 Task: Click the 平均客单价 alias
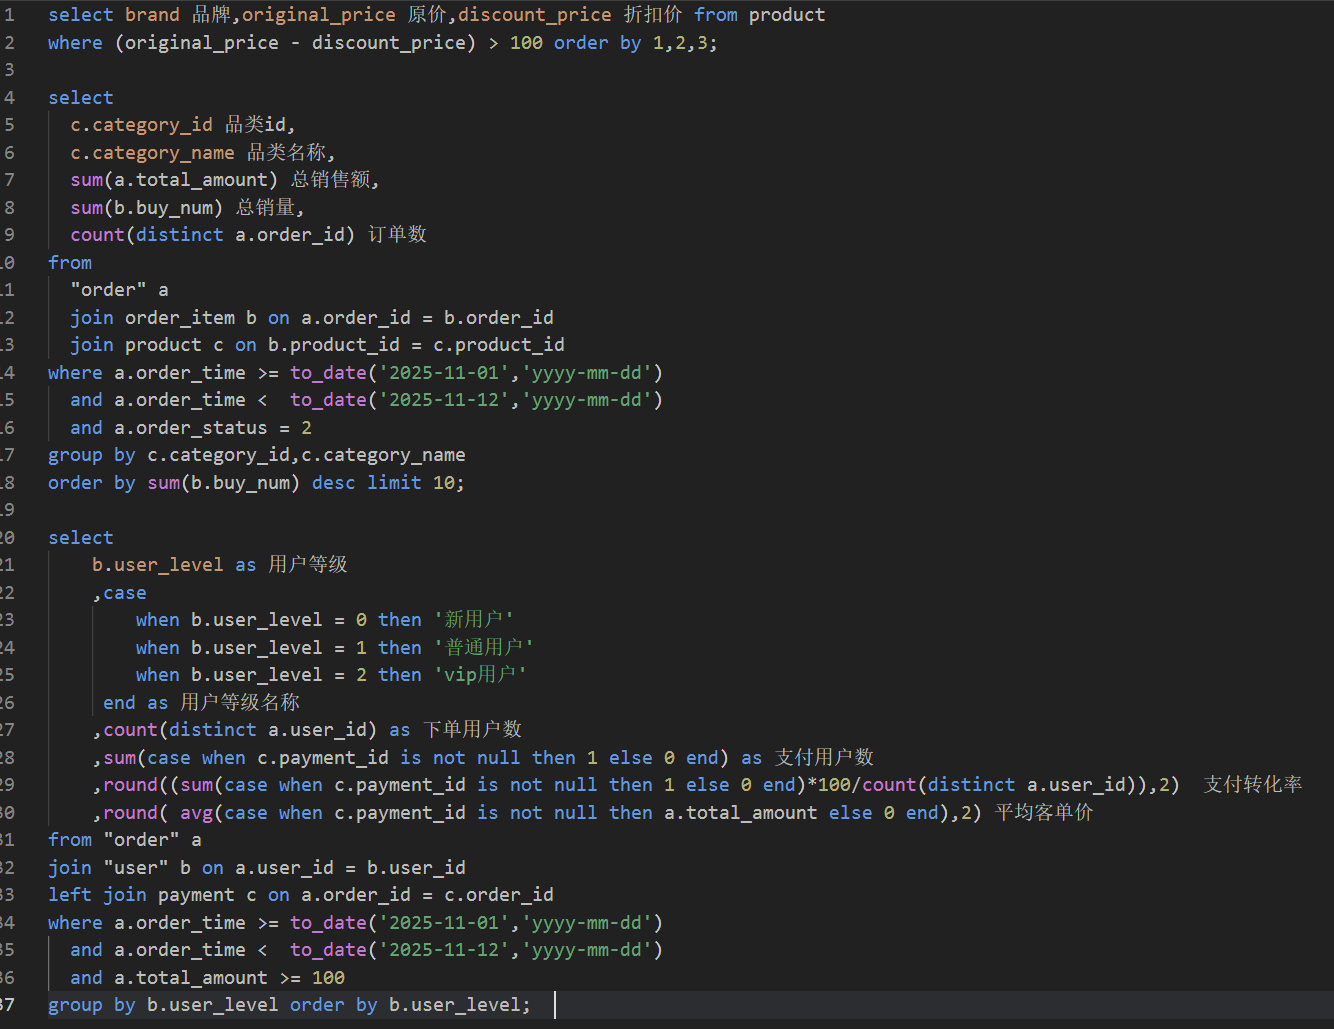pyautogui.click(x=1044, y=813)
